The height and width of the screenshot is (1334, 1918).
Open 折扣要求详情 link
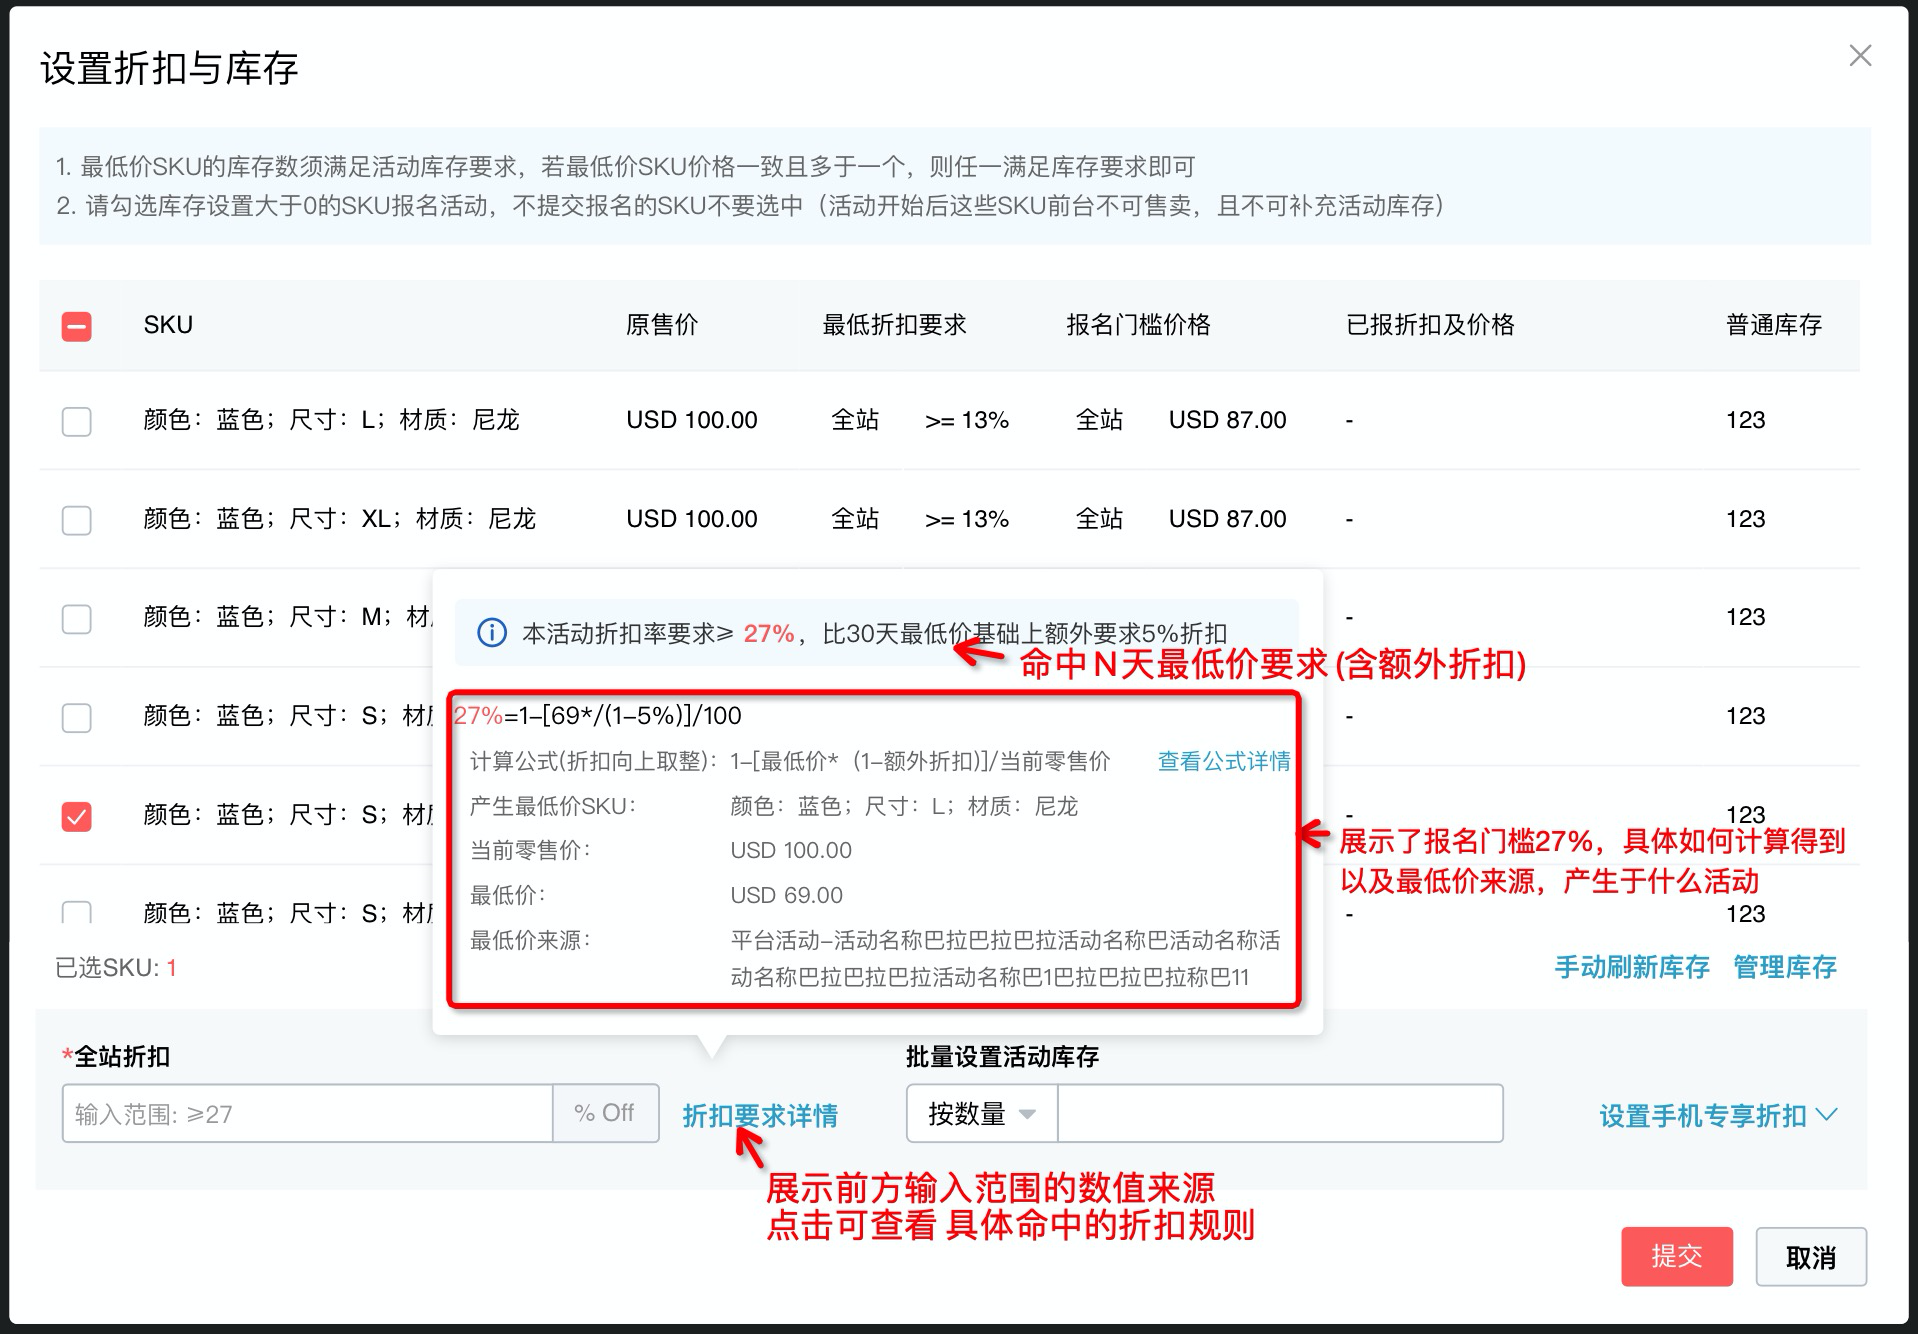pyautogui.click(x=760, y=1115)
